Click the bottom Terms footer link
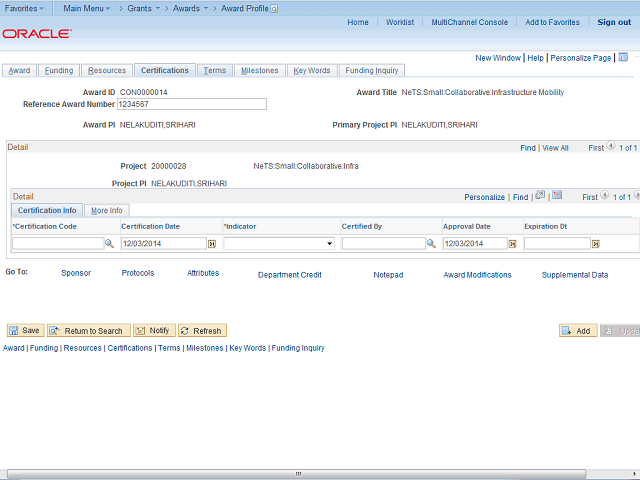Image resolution: width=640 pixels, height=480 pixels. pyautogui.click(x=169, y=348)
